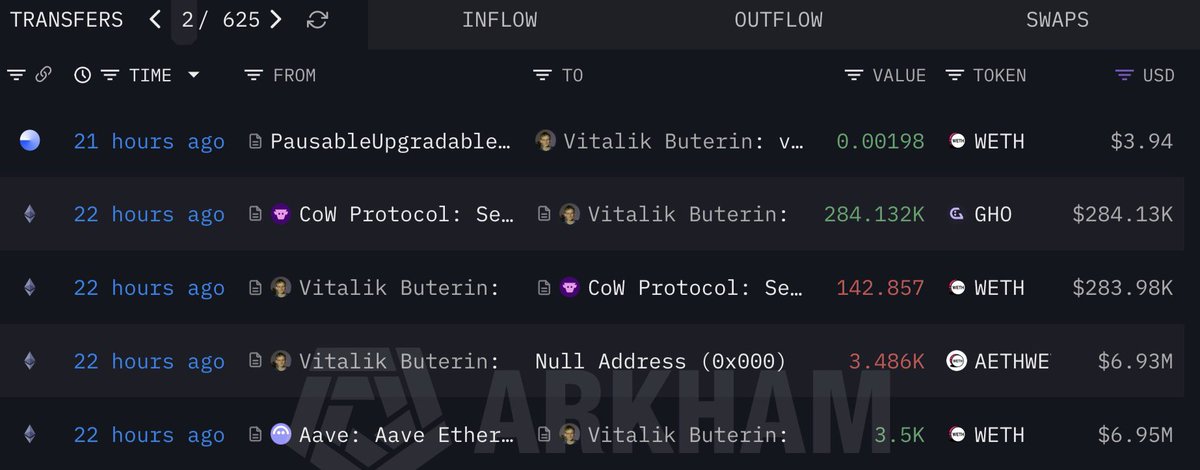Open the FROM column filter icon

(x=254, y=75)
